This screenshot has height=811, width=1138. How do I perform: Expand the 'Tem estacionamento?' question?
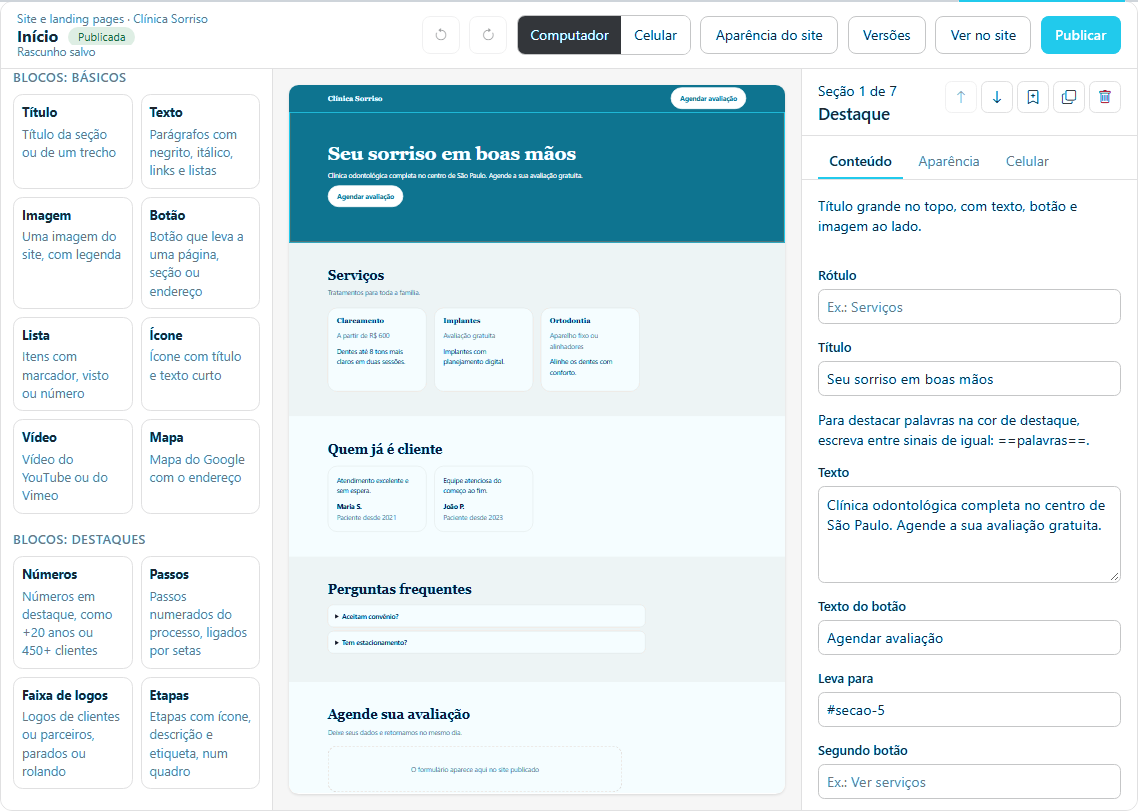pos(486,643)
